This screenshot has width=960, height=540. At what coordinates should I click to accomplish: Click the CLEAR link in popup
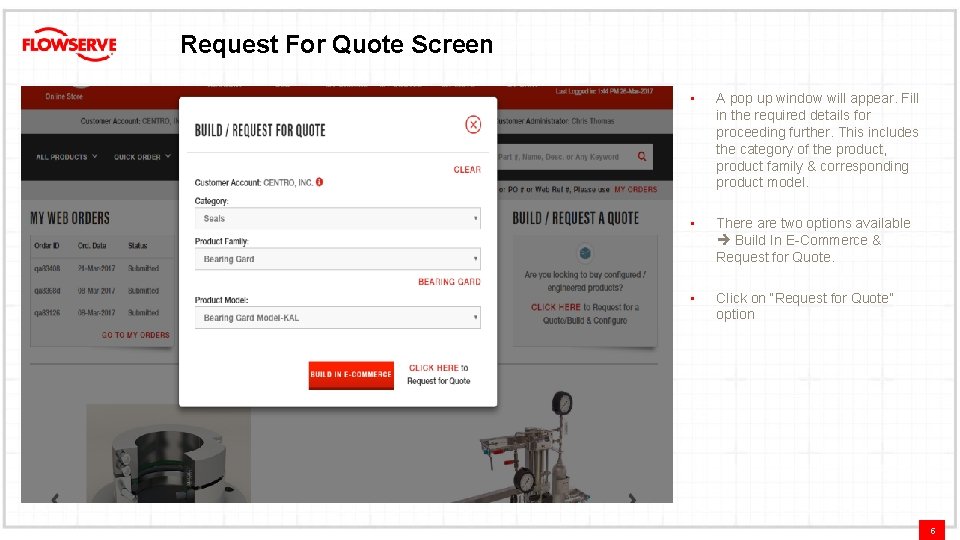tap(467, 170)
